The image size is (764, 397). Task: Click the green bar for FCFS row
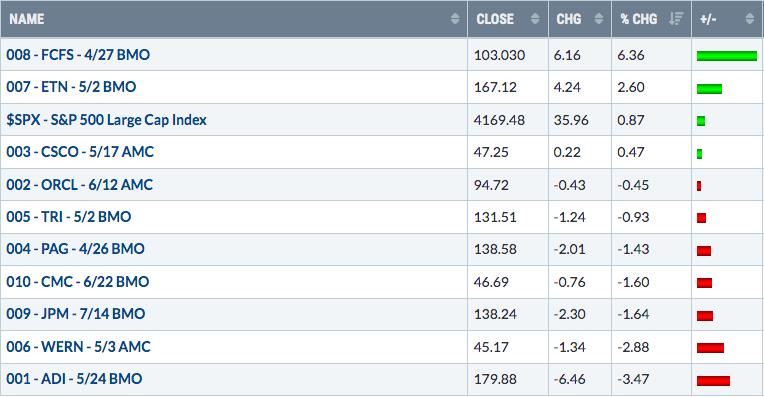tap(727, 56)
